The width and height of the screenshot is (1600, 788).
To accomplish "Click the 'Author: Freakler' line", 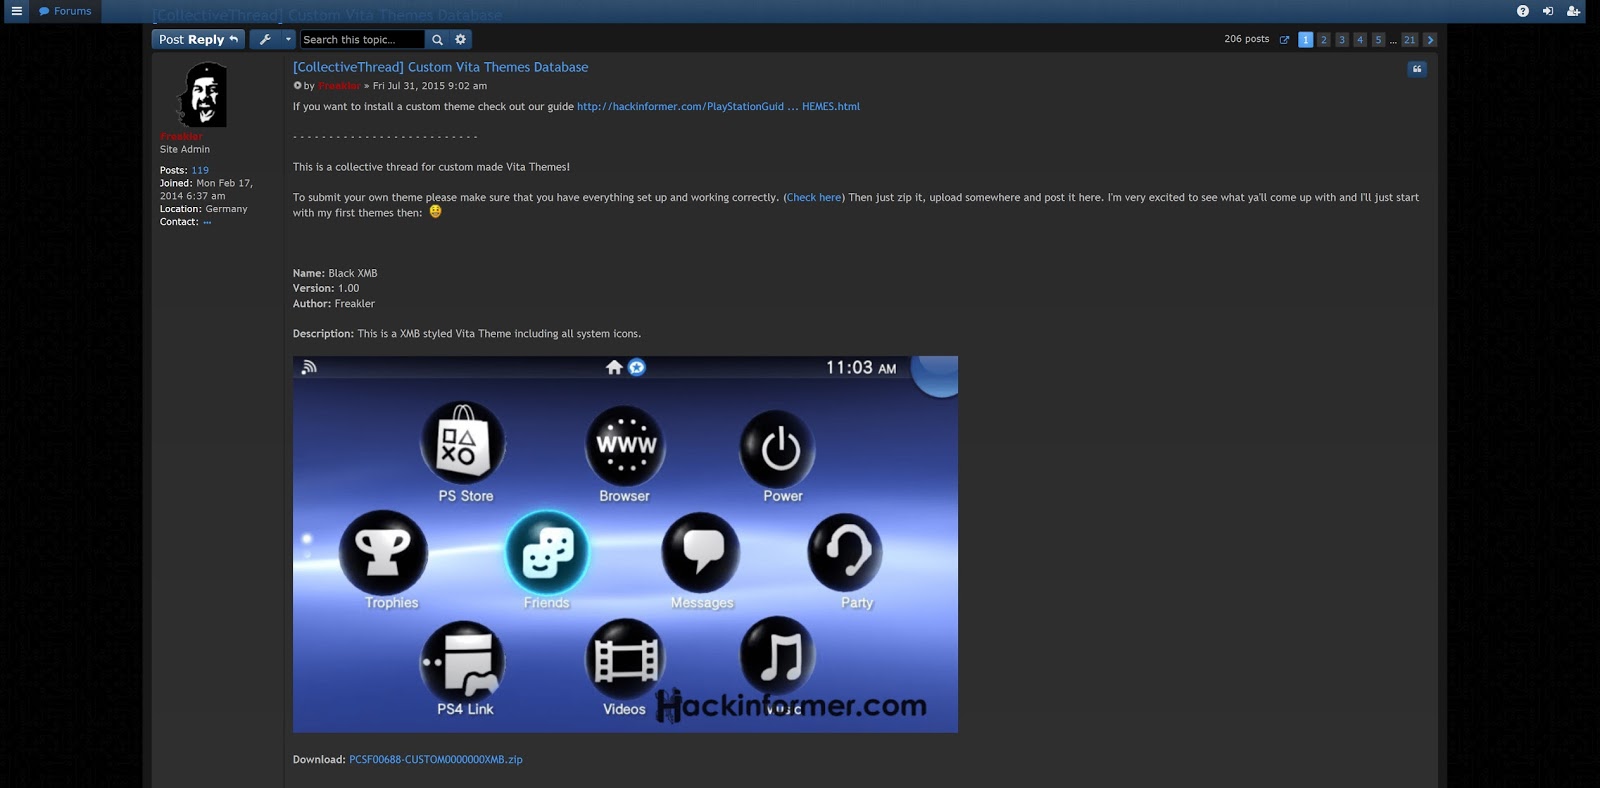I will coord(334,303).
